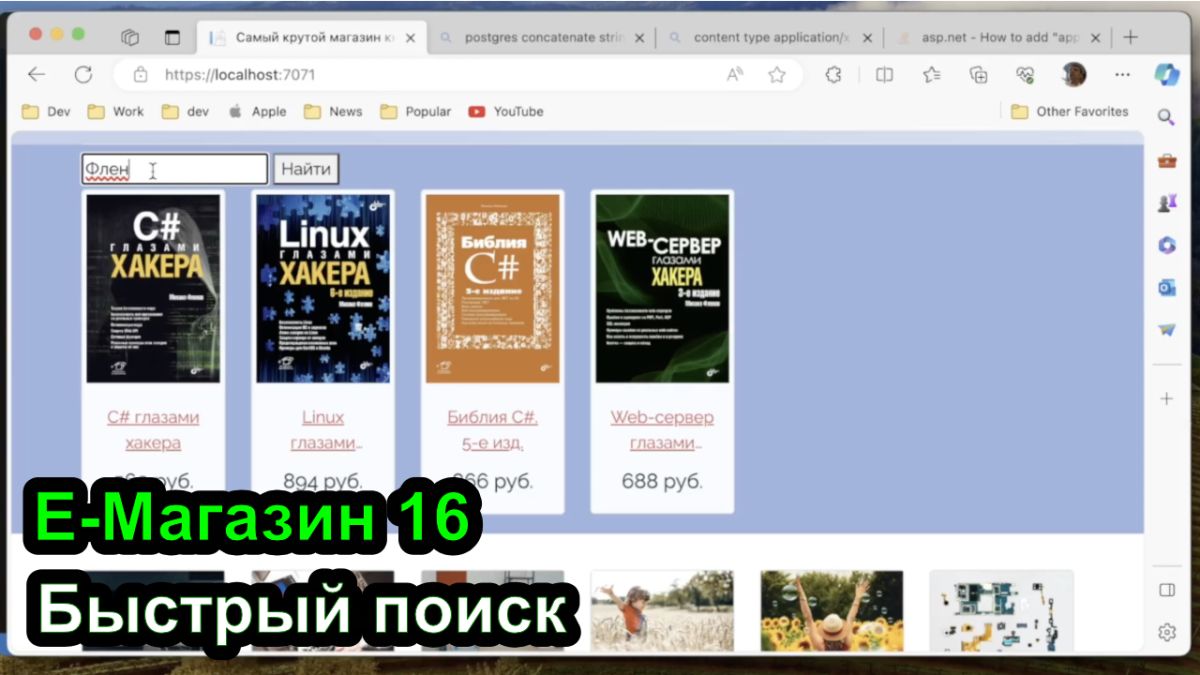Viewport: 1200px width, 675px height.
Task: Close the asp.net tab
Action: [1095, 38]
